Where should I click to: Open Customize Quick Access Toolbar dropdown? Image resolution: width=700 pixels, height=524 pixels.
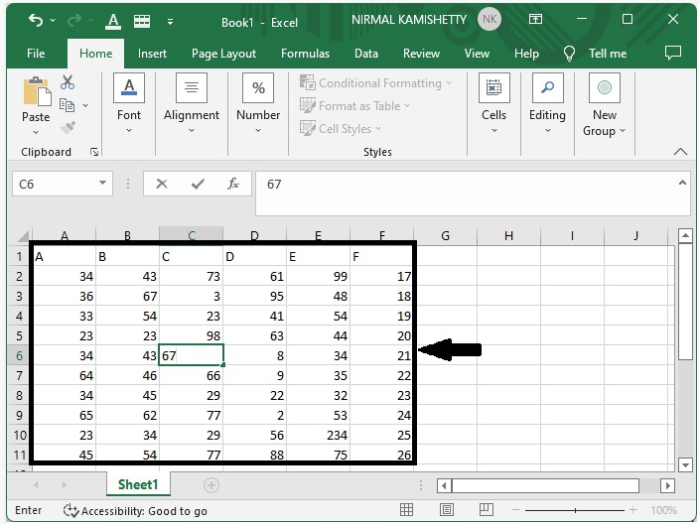[170, 21]
